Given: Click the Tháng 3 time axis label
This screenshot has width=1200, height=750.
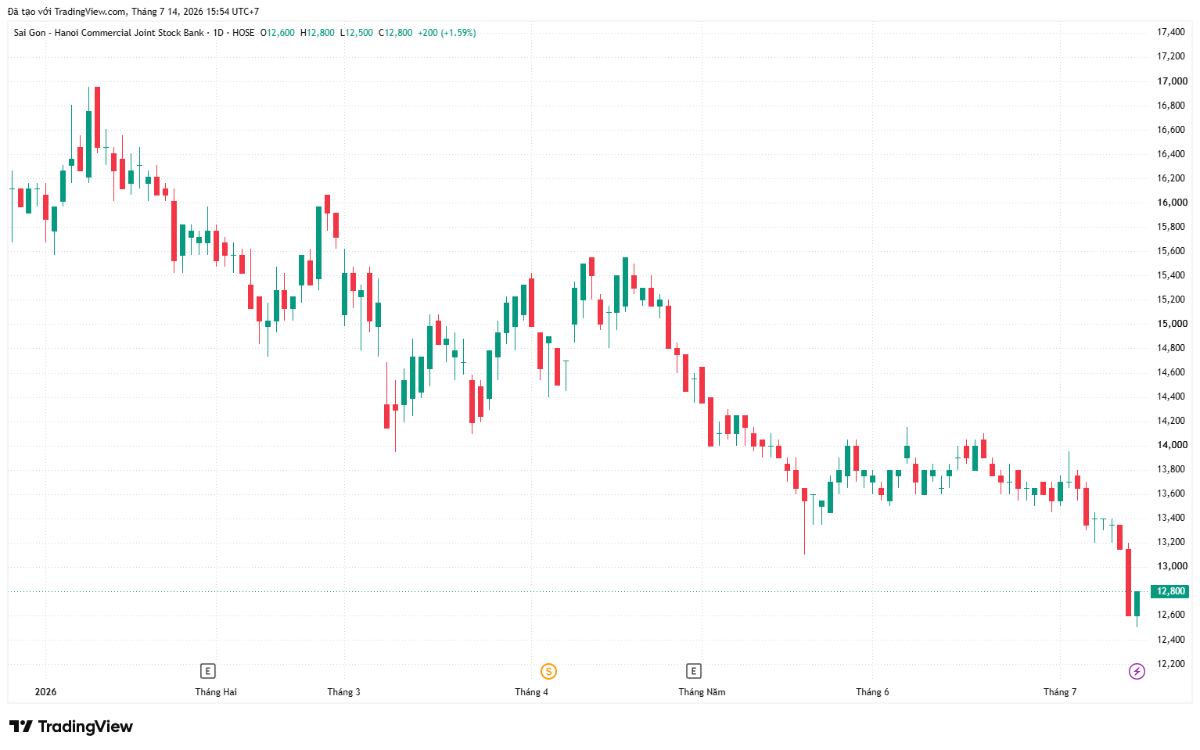Looking at the screenshot, I should [344, 692].
